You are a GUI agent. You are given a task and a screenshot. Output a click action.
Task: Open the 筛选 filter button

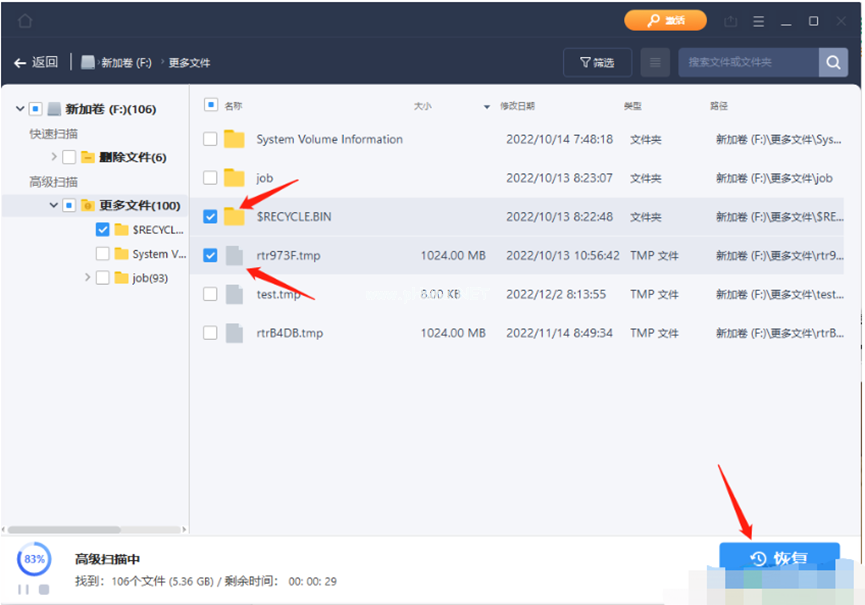(x=597, y=62)
